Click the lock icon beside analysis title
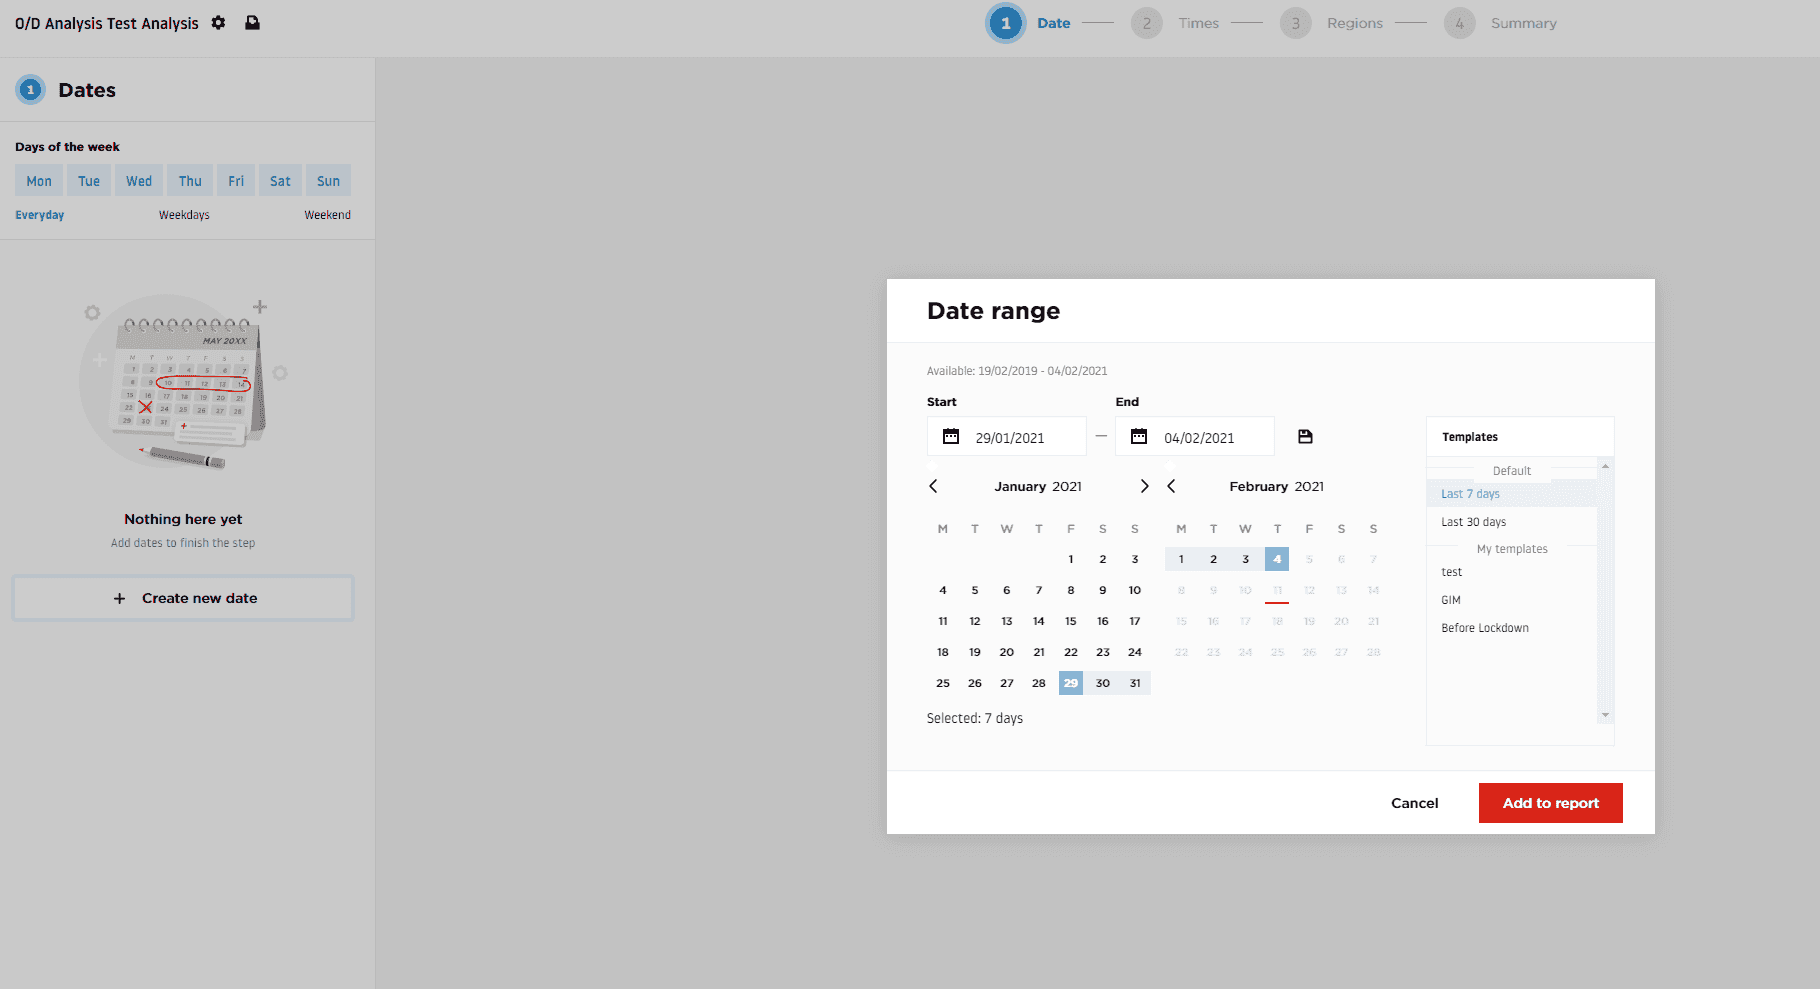The height and width of the screenshot is (989, 1820). 252,23
